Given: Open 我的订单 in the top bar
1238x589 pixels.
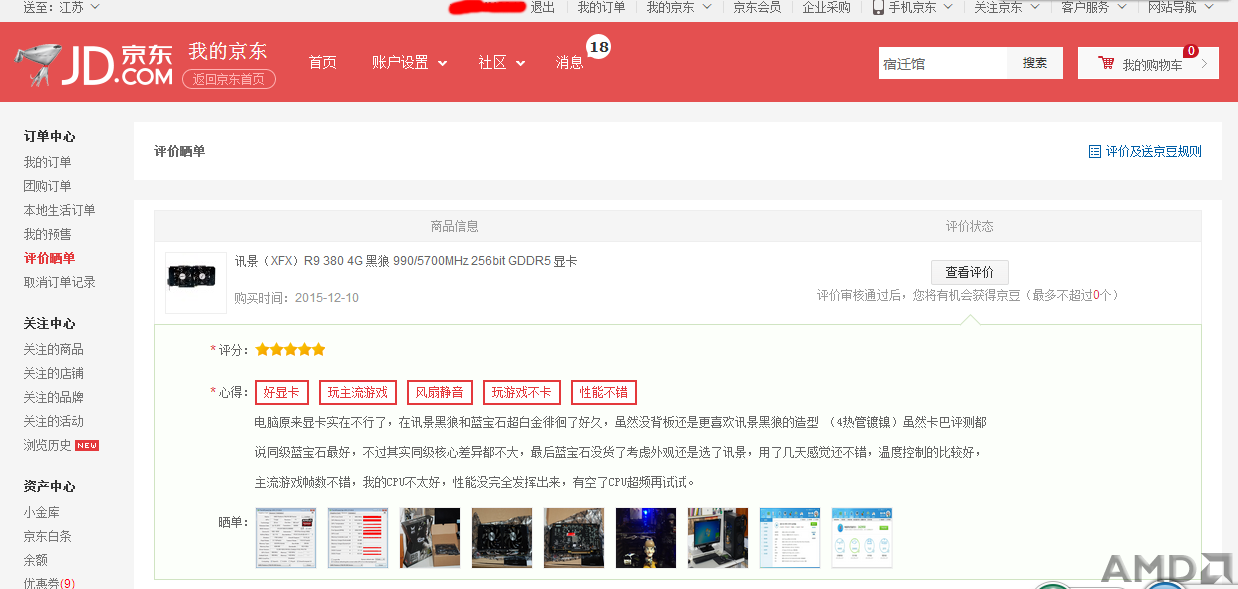Looking at the screenshot, I should coord(601,7).
